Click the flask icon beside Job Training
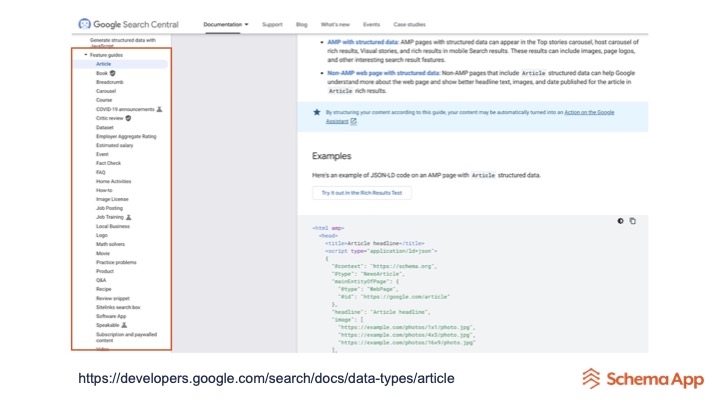The image size is (720, 405). click(128, 217)
